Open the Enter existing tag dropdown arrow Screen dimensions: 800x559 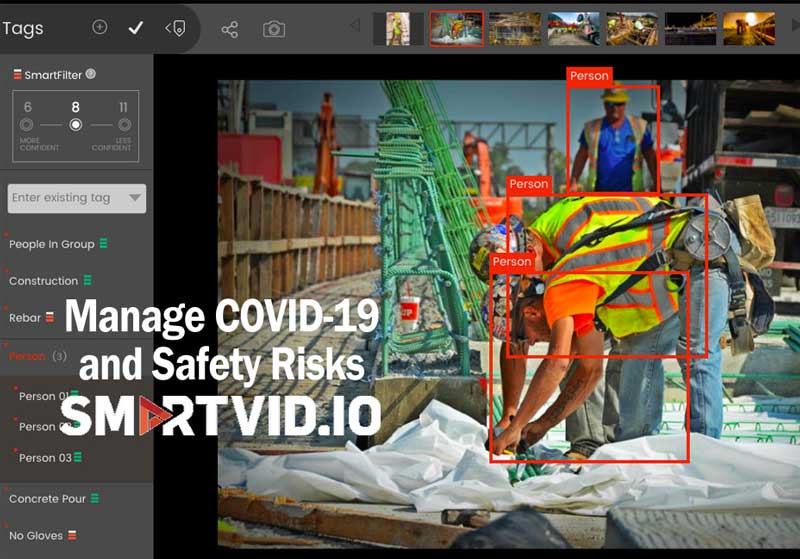(135, 197)
